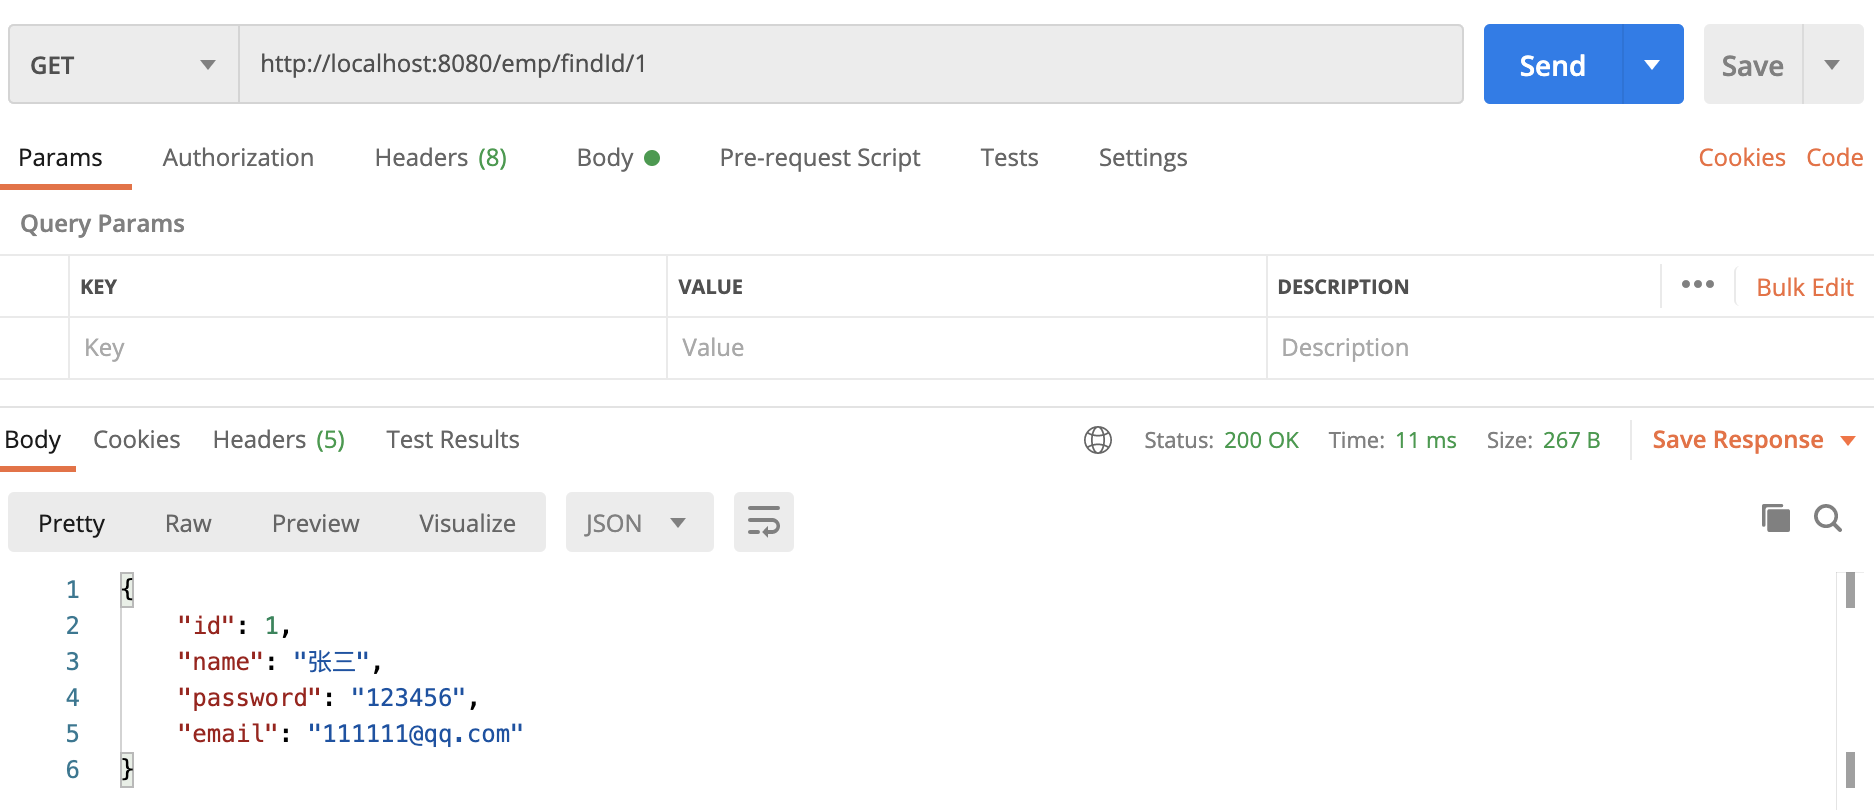Open the query params options menu (three dots)
Viewport: 1874px width, 810px height.
point(1697,285)
